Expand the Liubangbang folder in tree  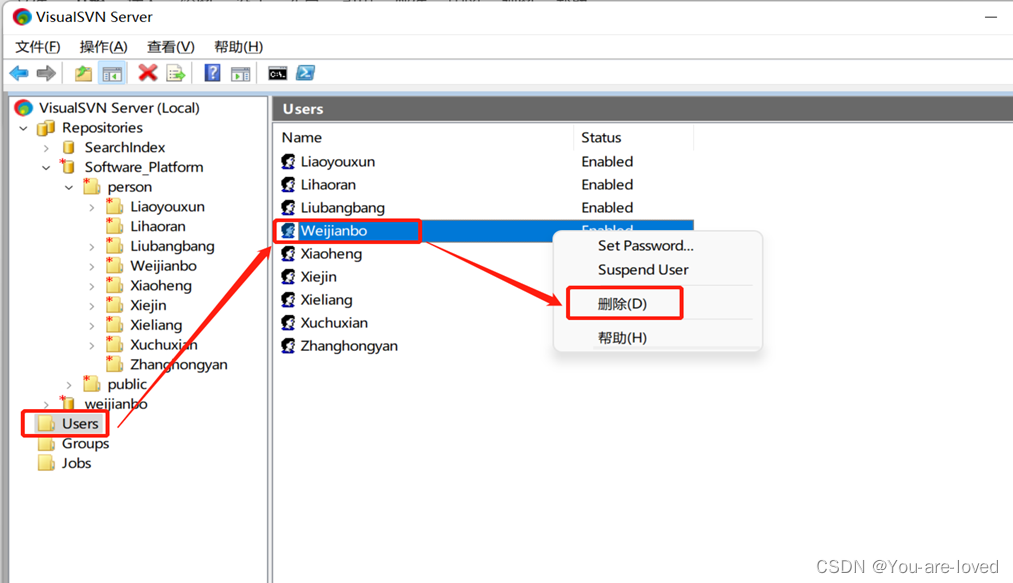click(92, 247)
